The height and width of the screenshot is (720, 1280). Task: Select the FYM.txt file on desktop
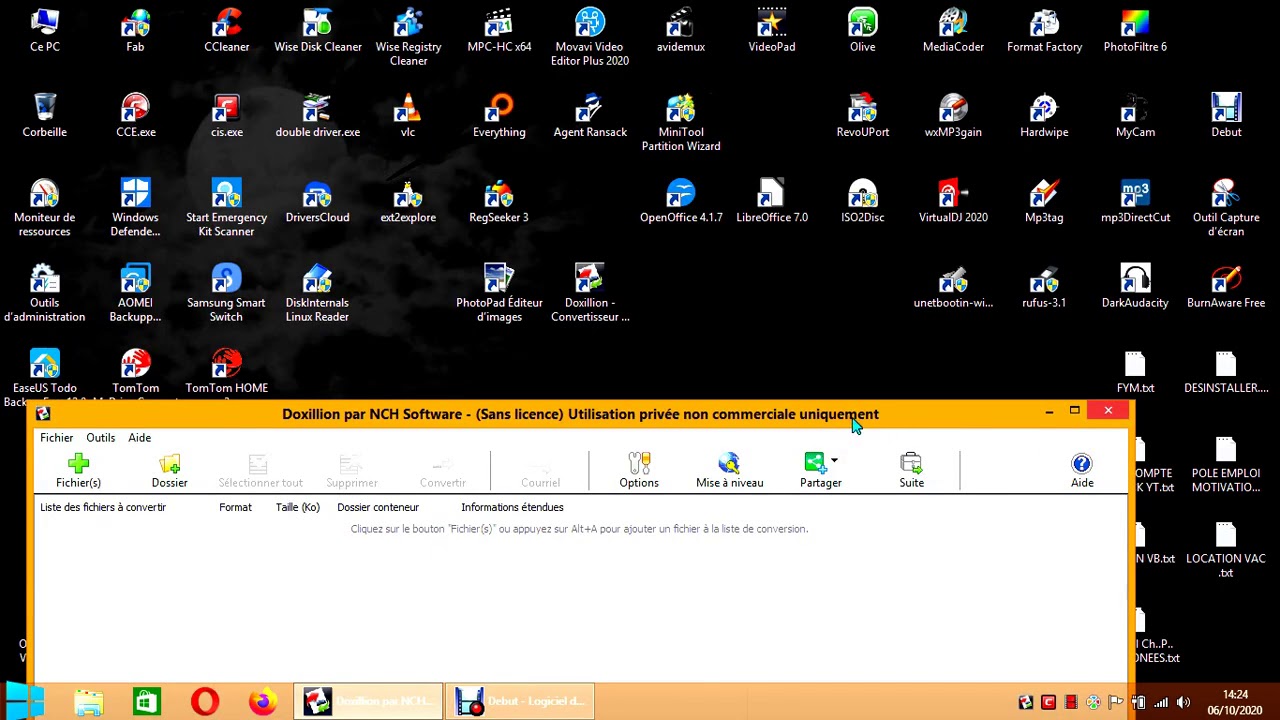1135,372
